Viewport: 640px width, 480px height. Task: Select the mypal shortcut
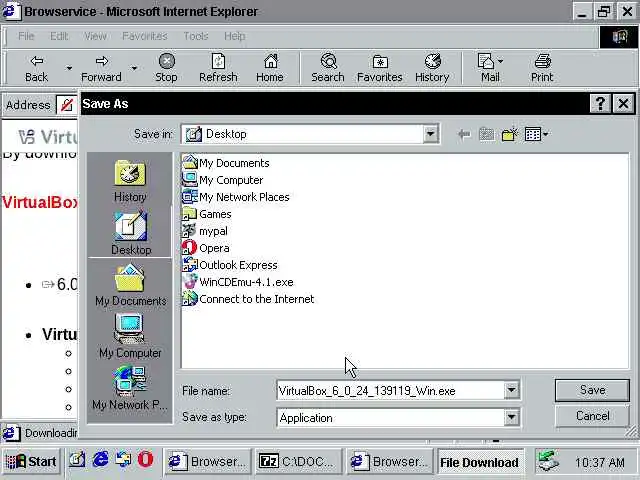(205, 231)
